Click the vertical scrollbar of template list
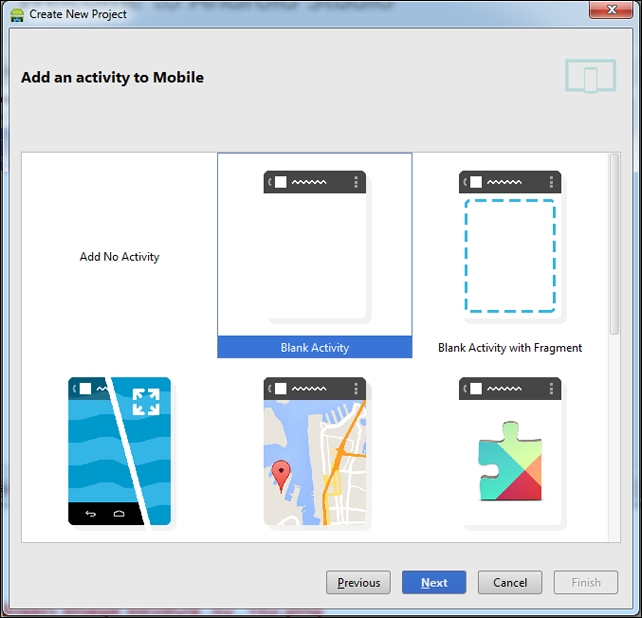Viewport: 642px width, 618px height. [x=614, y=244]
